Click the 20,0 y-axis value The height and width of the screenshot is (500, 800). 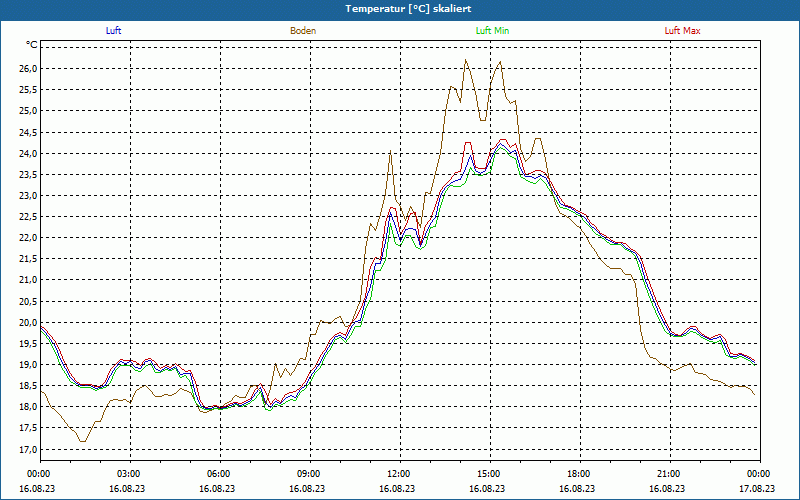click(28, 322)
